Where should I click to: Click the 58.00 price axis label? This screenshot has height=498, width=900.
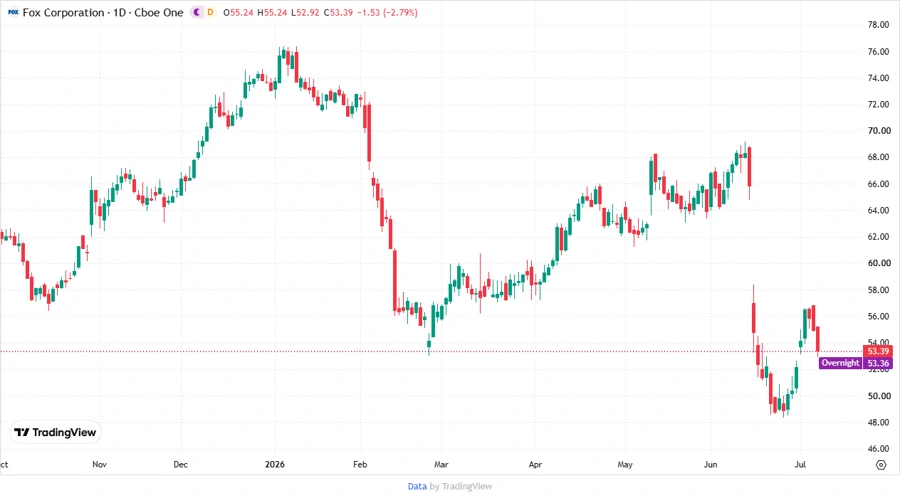pos(878,290)
